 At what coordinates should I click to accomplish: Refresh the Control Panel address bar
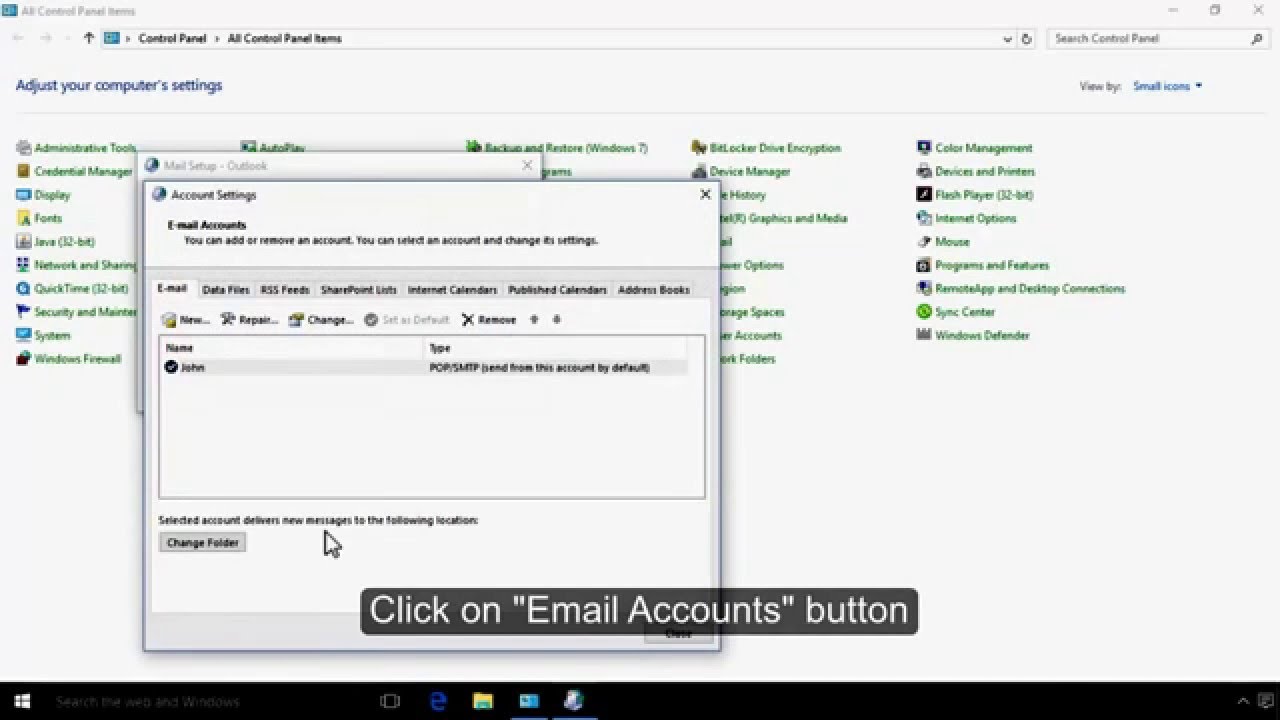click(x=1026, y=39)
